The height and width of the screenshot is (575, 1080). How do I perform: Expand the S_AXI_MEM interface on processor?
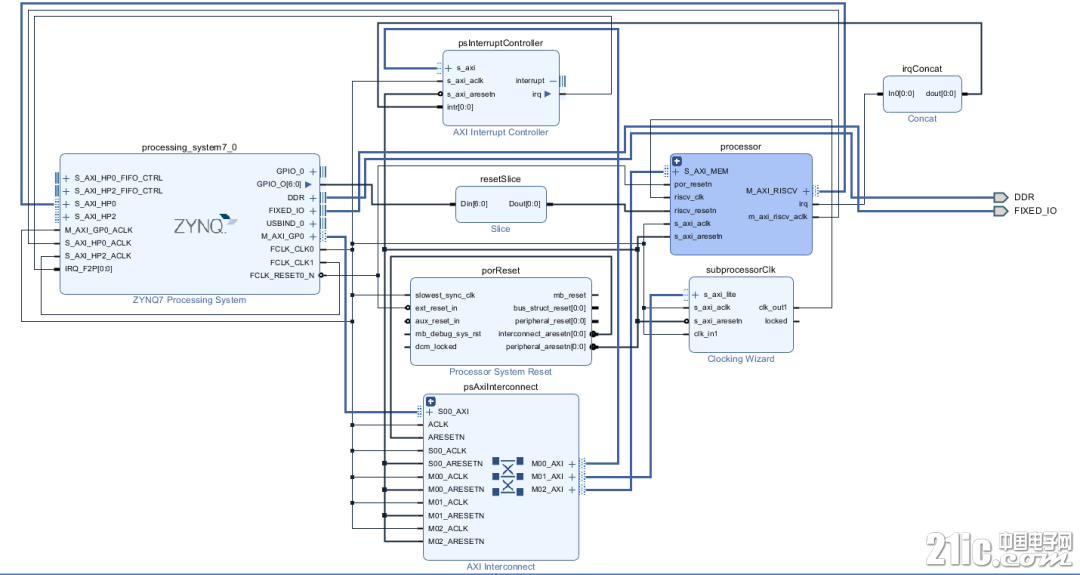tap(676, 171)
